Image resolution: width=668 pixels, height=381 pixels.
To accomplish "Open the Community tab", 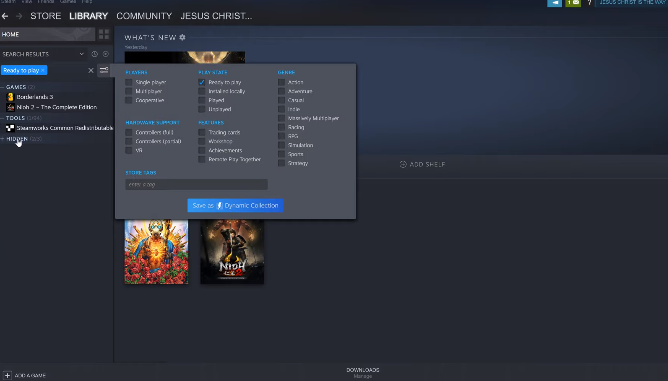I will (x=144, y=16).
